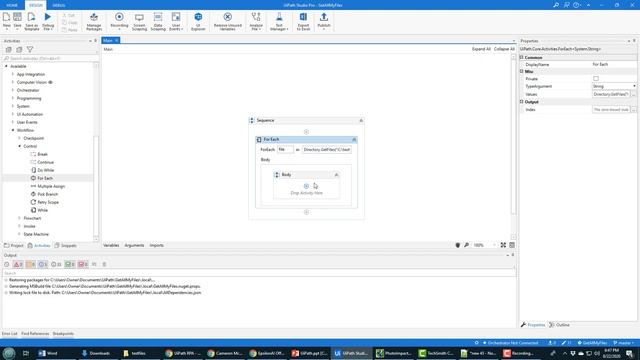Image resolution: width=640 pixels, height=360 pixels.
Task: Open Outline panel tab
Action: tap(560, 325)
